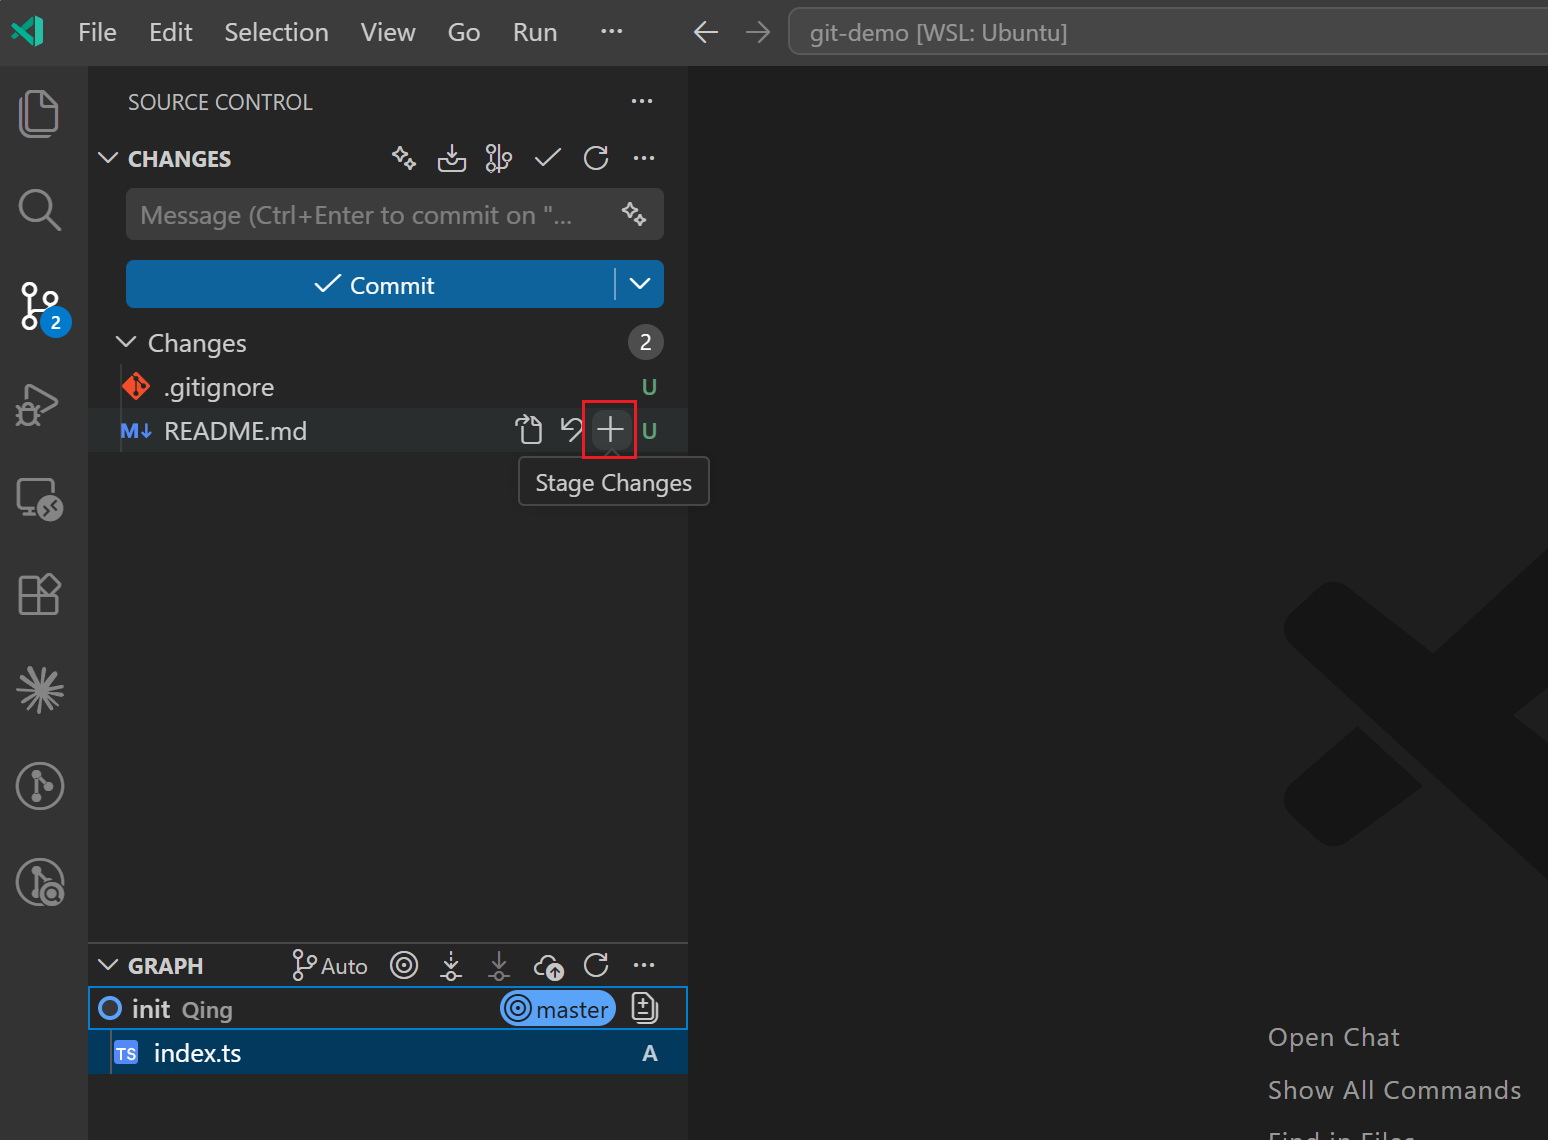The height and width of the screenshot is (1140, 1548).
Task: Click the U status of .gitignore
Action: 649,387
